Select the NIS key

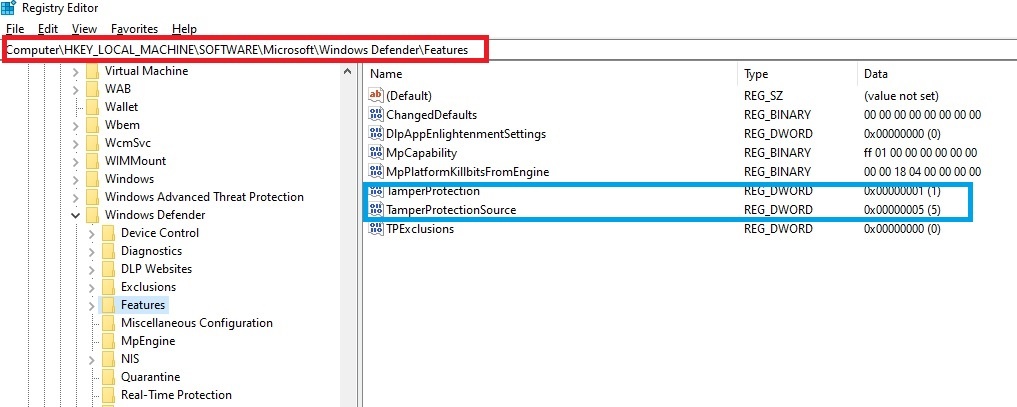point(130,358)
